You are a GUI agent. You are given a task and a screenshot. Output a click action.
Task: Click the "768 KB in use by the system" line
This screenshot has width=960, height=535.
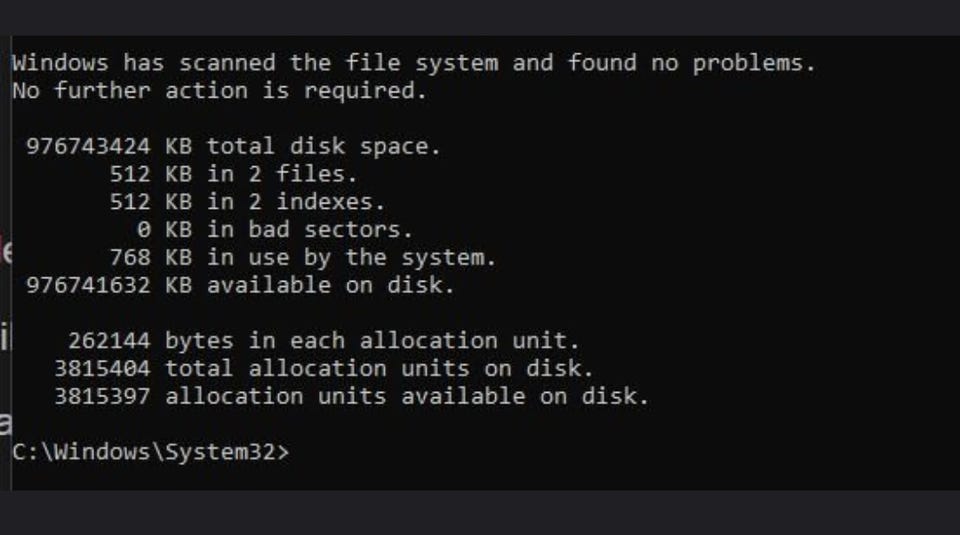[x=302, y=257]
